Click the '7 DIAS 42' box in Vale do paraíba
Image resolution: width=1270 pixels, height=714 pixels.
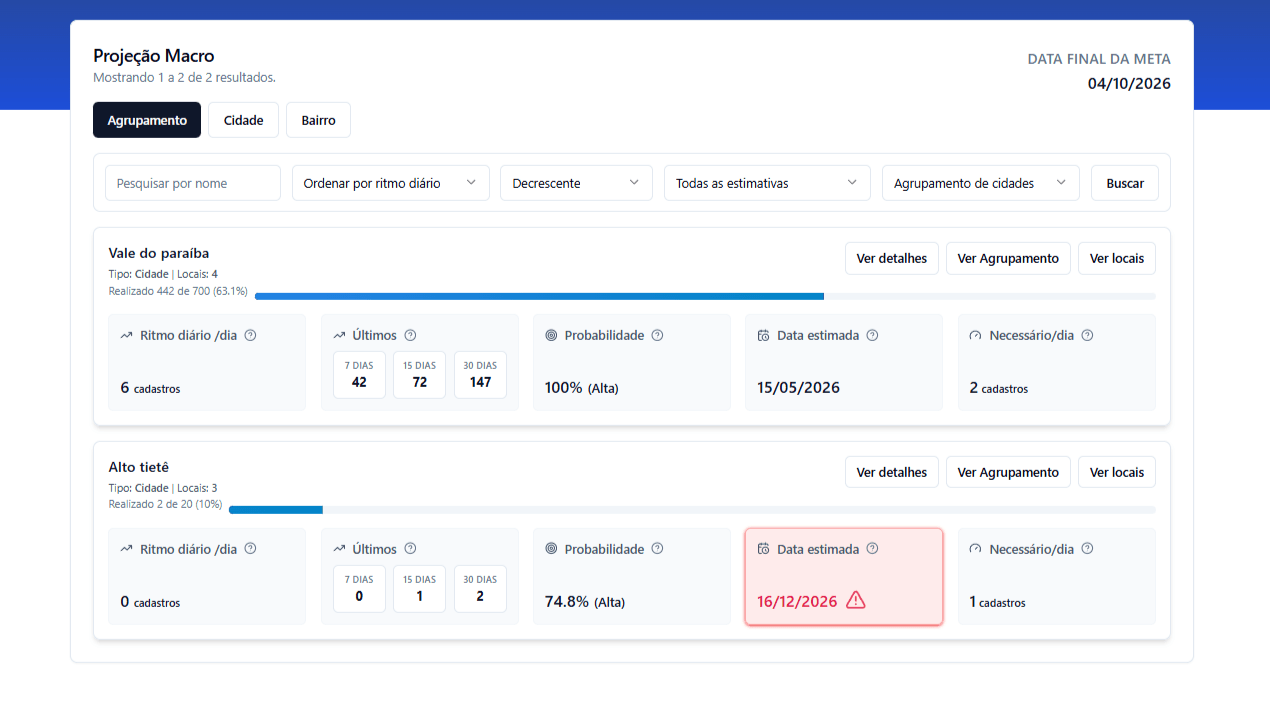(359, 375)
